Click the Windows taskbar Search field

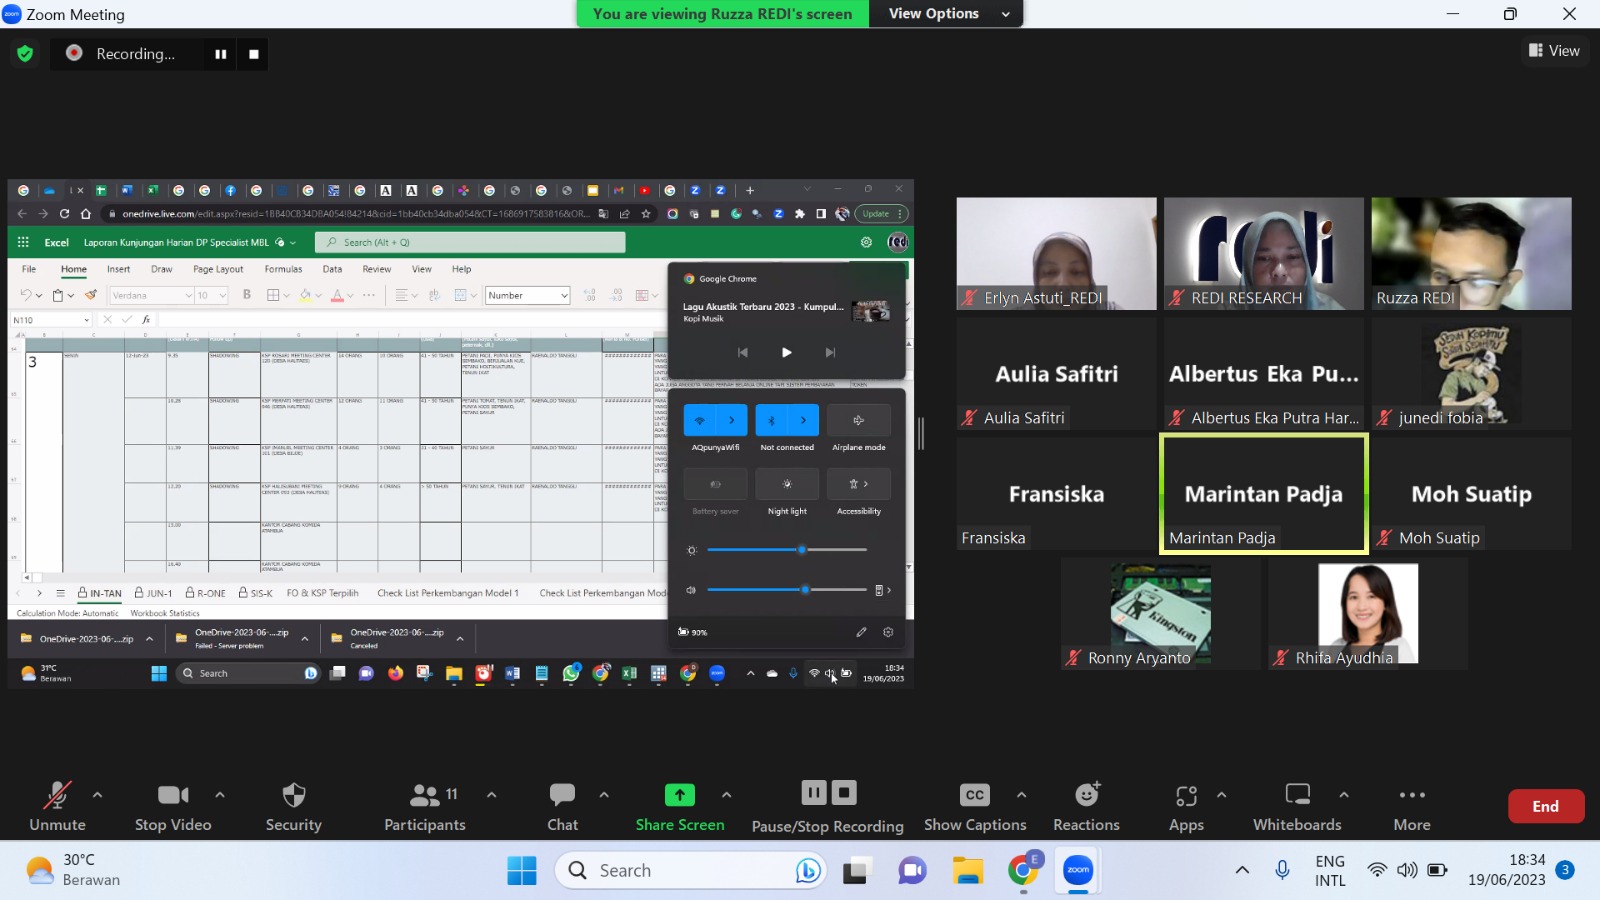[690, 871]
